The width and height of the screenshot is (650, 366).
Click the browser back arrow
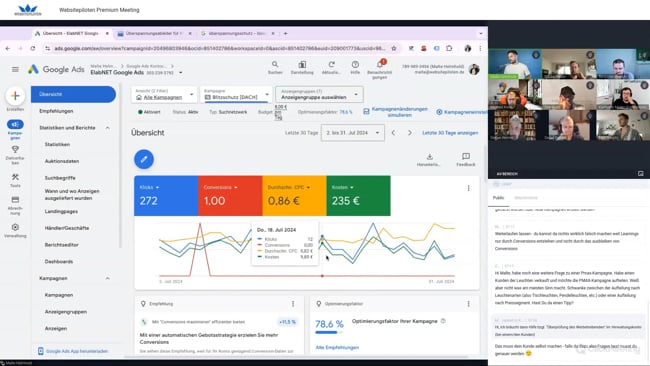[x=8, y=48]
